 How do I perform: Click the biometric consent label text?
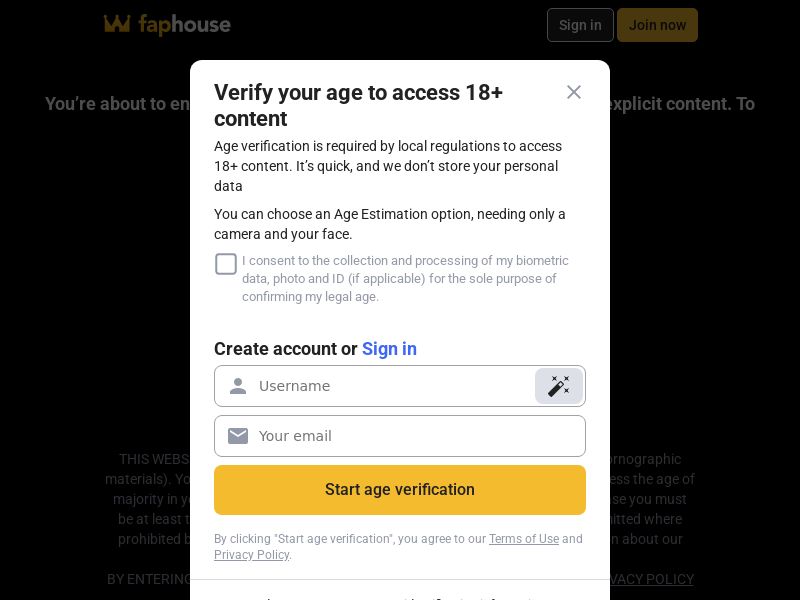[x=405, y=278]
